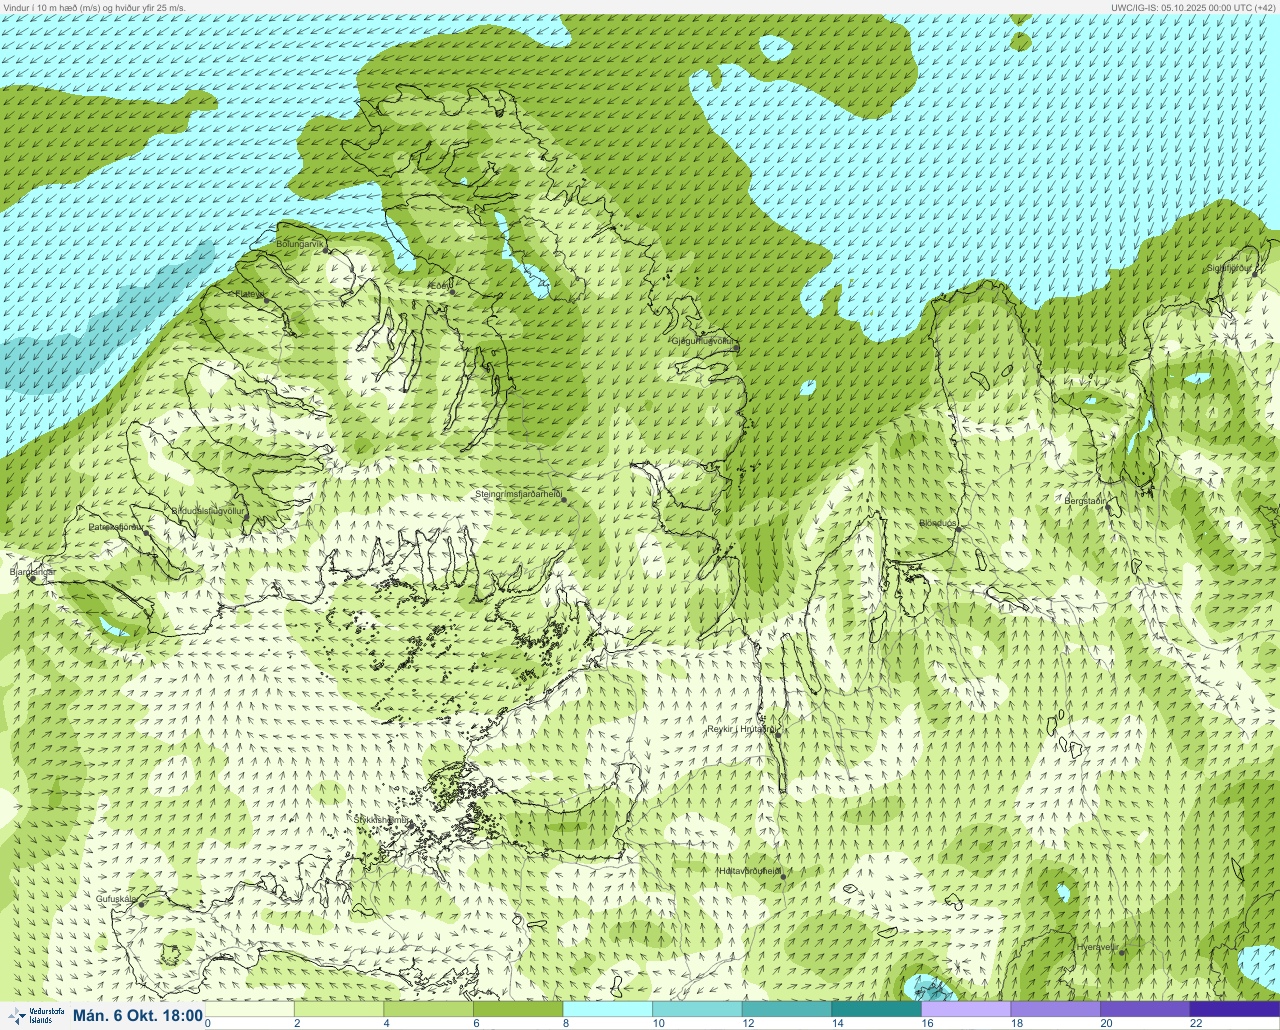
Task: Click the legend scale number 22
Action: [x=1196, y=1023]
